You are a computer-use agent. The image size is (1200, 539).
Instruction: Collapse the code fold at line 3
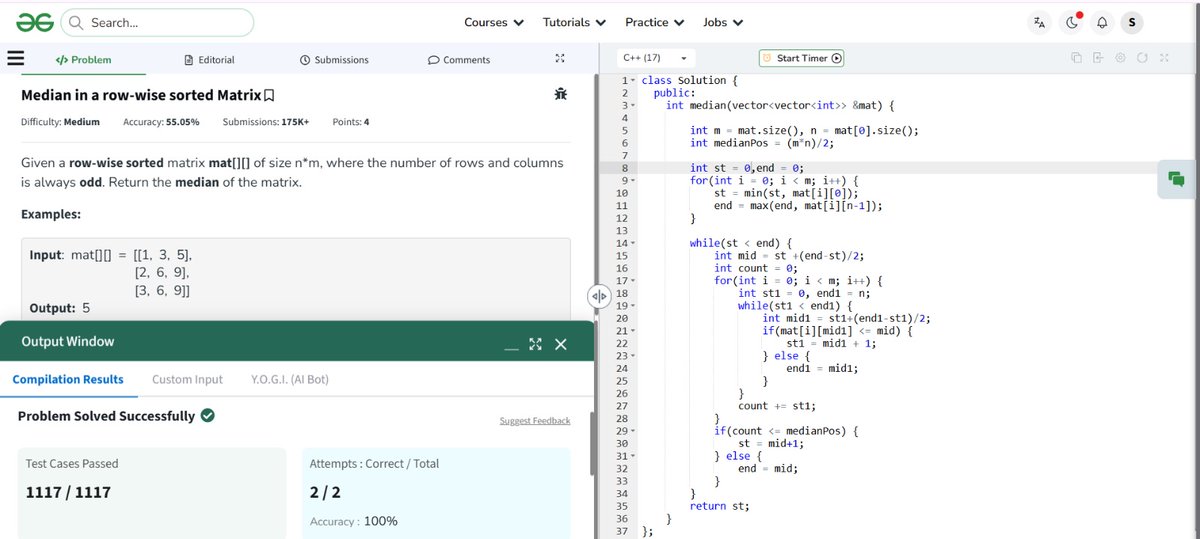coord(633,105)
